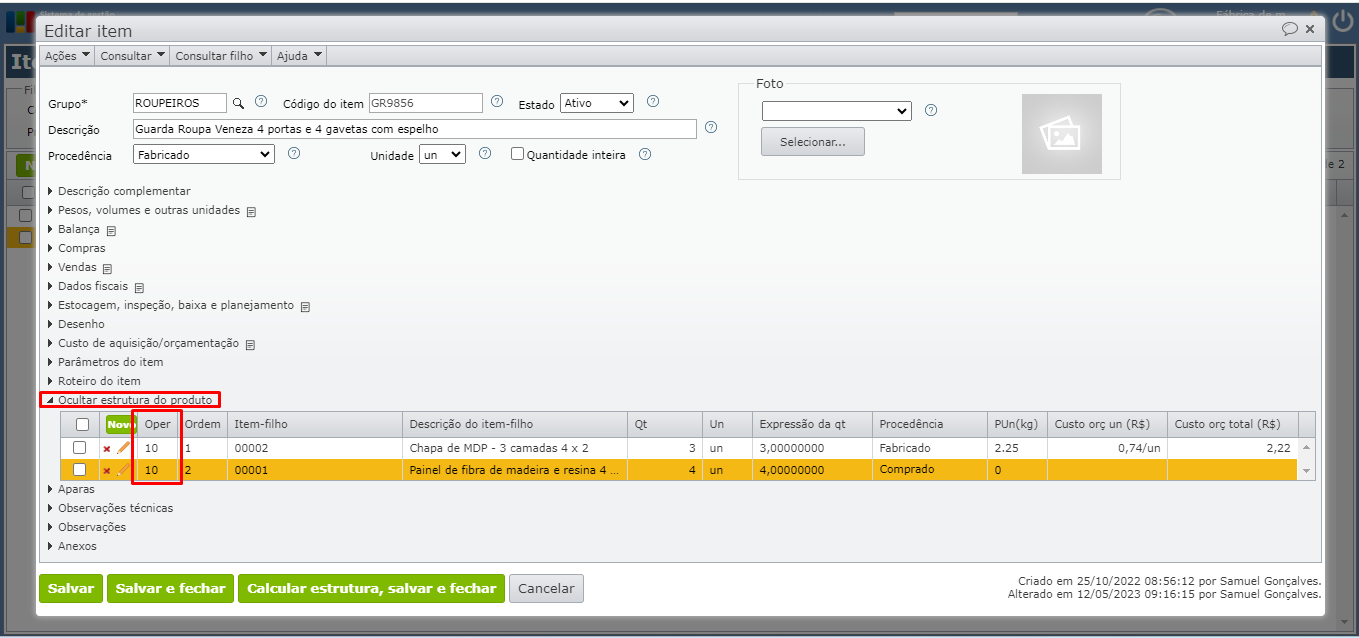Screen dimensions: 1359x638
Task: Click 'Comprado' cell in row 00001
Action: [x=929, y=469]
